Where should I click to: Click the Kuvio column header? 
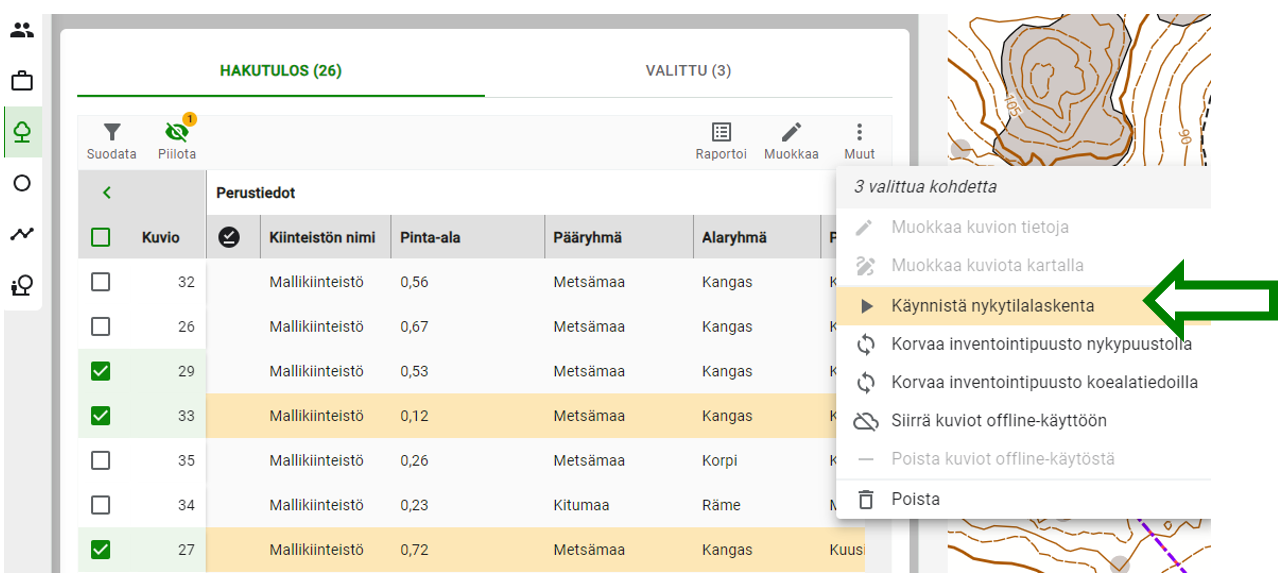(161, 237)
